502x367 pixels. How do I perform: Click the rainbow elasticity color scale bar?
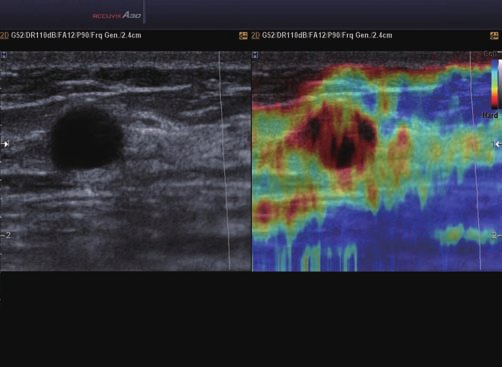pos(495,84)
